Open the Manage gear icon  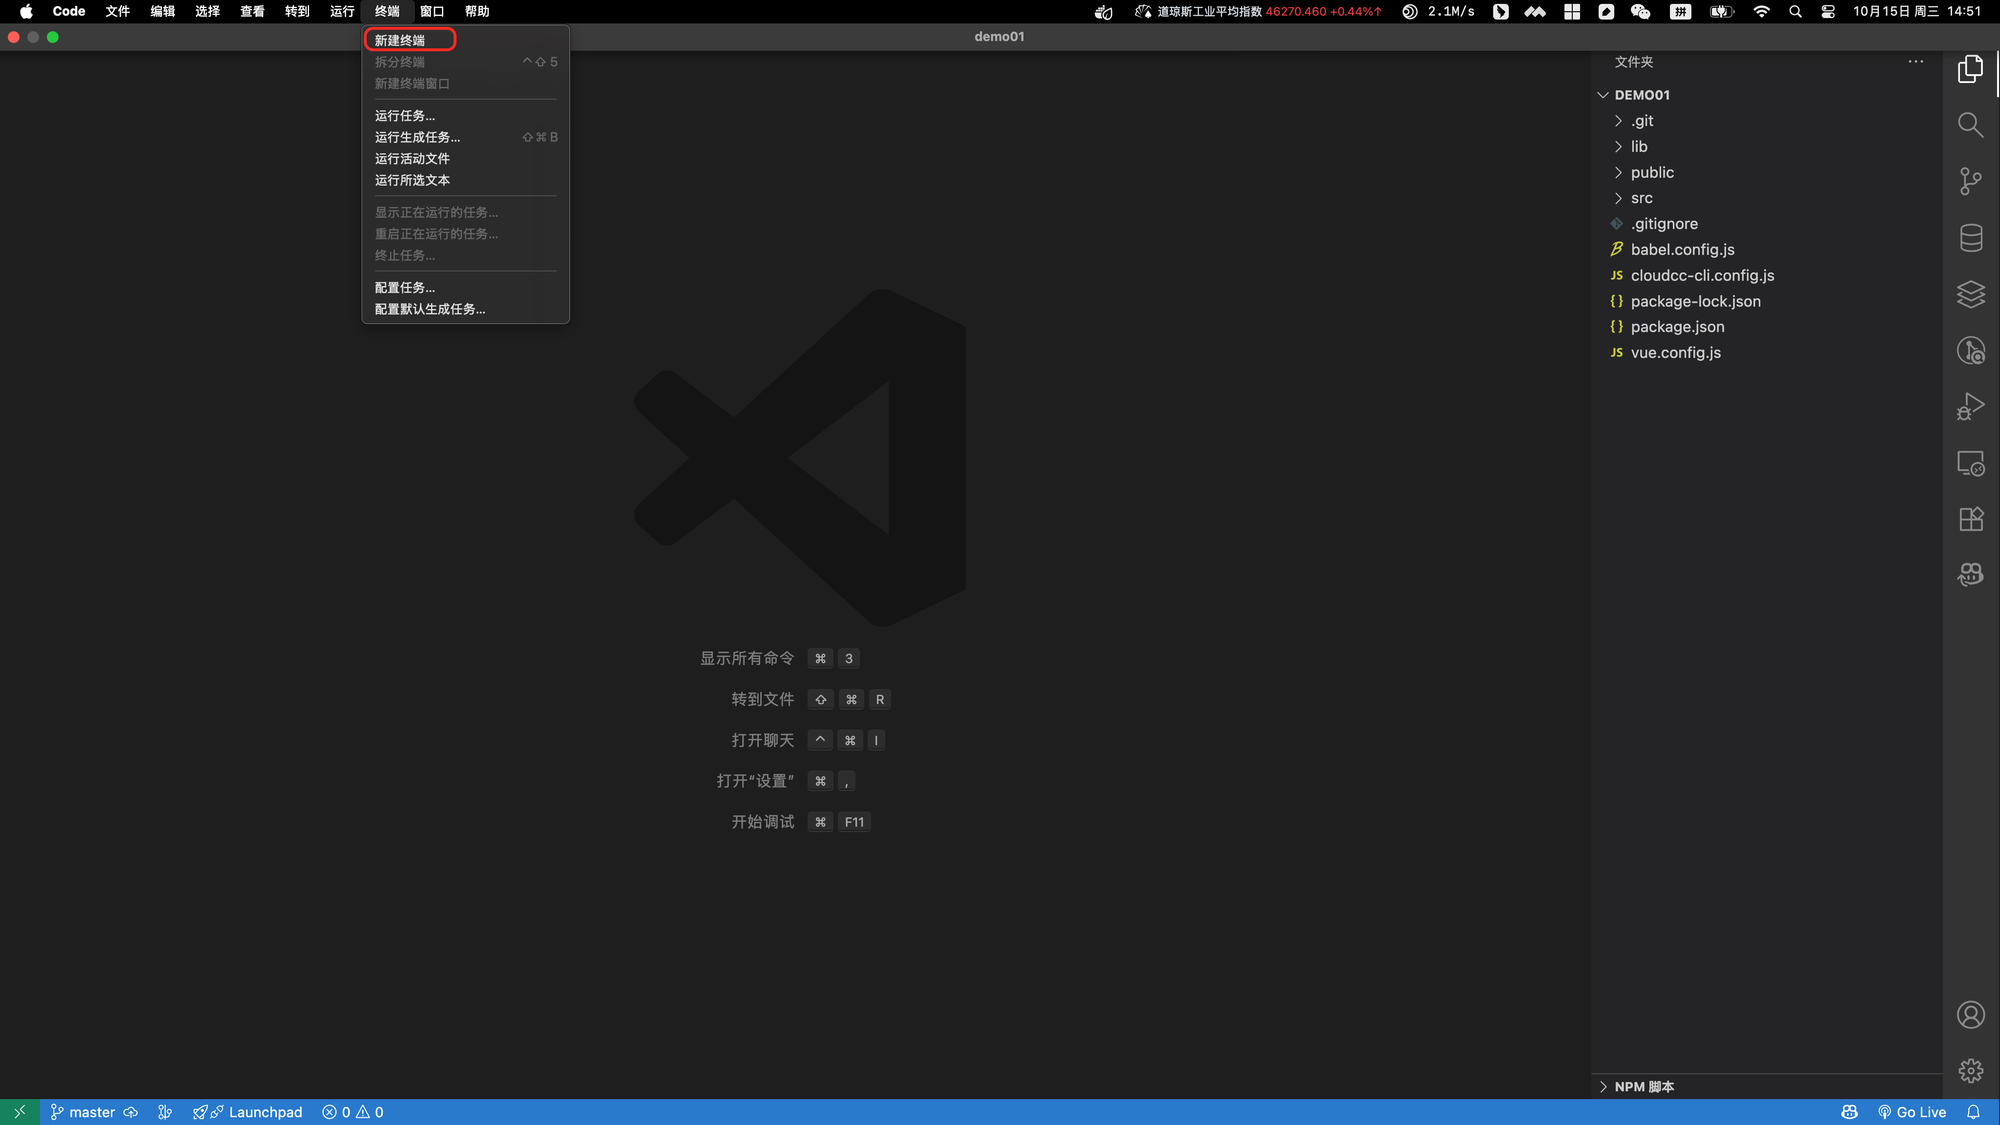tap(1970, 1071)
